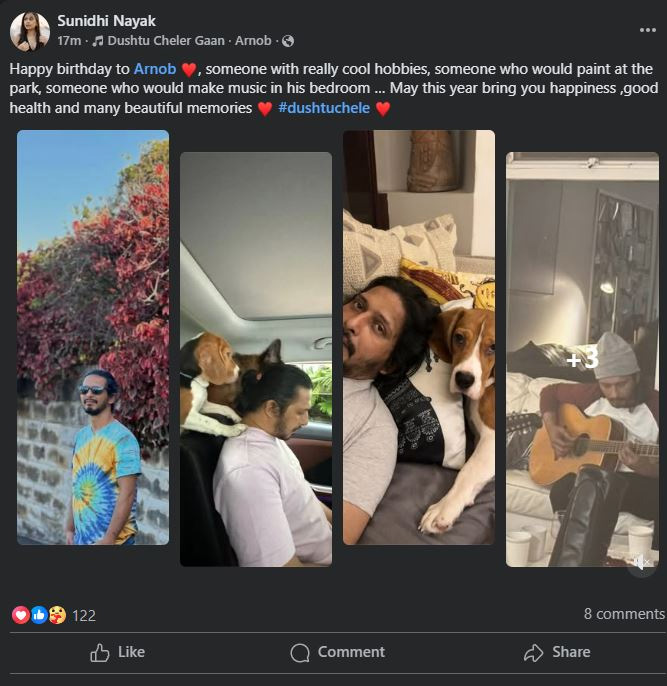Screen dimensions: 667x686
Task: Click the globe public privacy icon
Action: [288, 41]
